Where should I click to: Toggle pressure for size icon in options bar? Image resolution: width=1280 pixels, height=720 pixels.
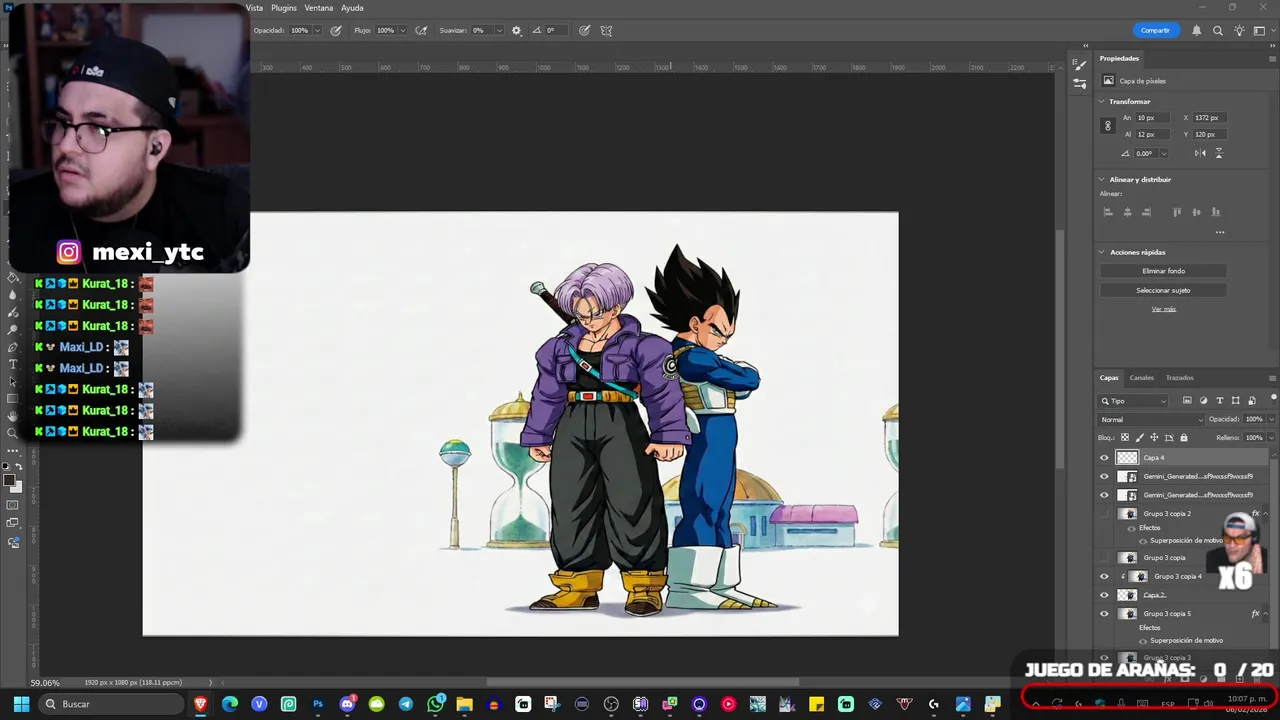pos(584,31)
